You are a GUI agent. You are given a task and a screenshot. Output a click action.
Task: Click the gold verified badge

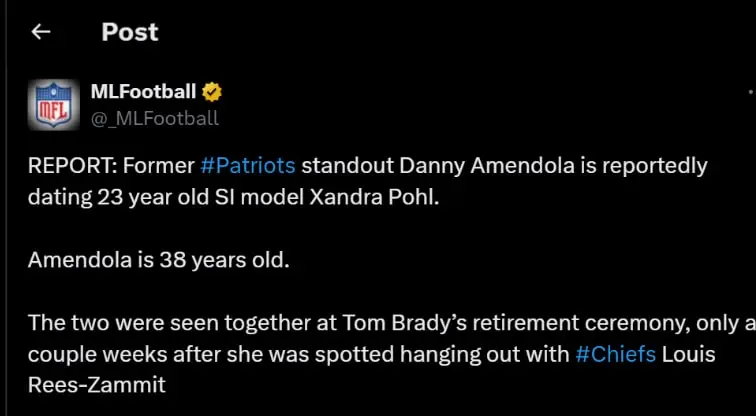pyautogui.click(x=212, y=93)
